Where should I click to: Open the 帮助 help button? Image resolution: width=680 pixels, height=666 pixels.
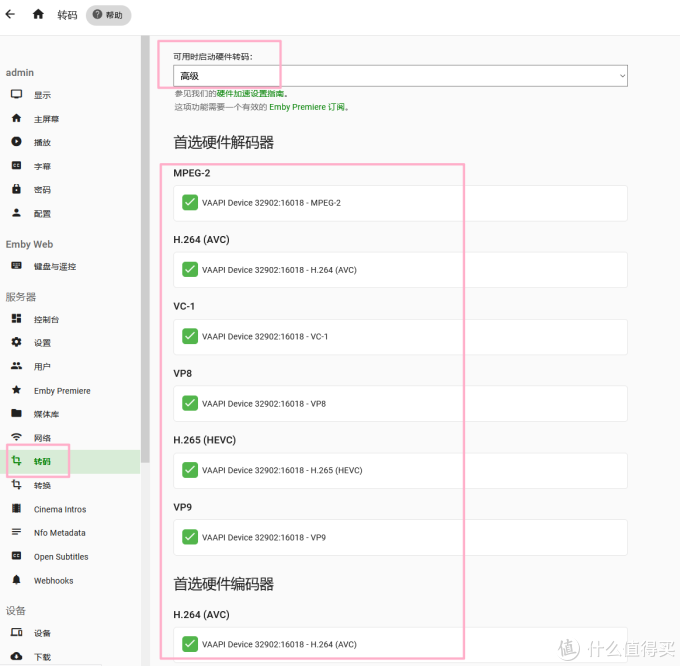[x=108, y=15]
